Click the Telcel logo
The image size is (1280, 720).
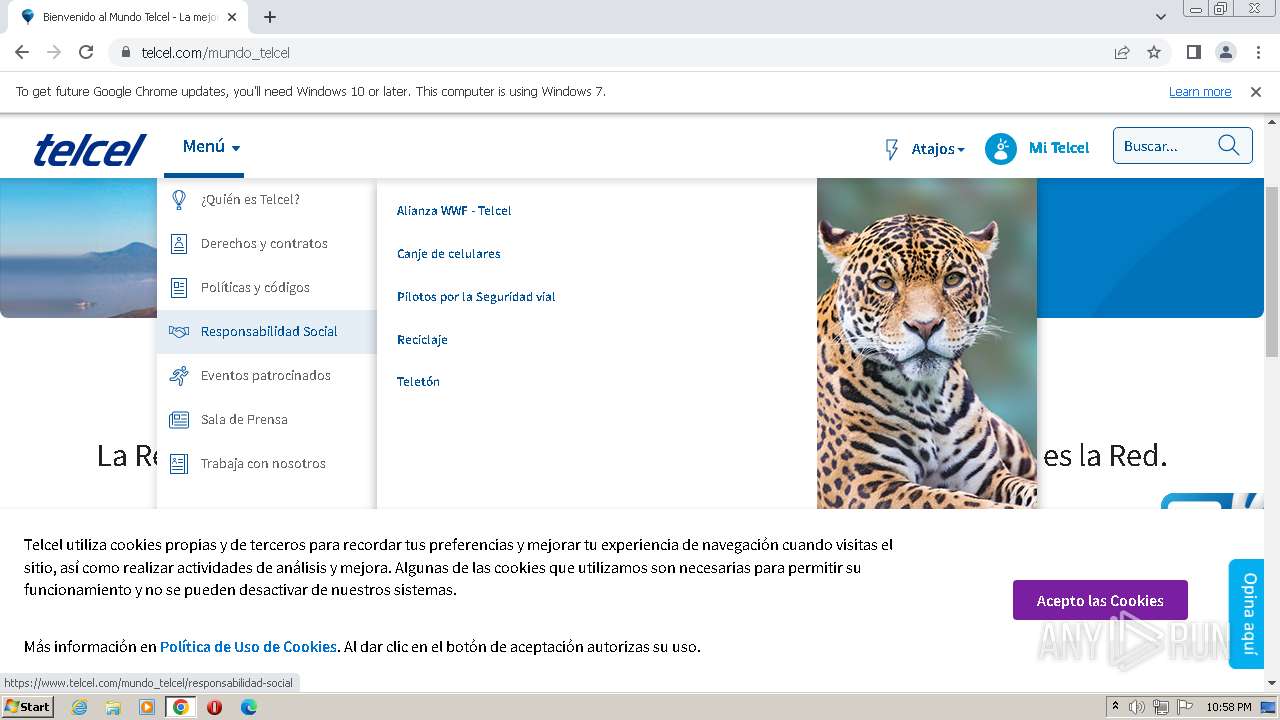pos(90,150)
